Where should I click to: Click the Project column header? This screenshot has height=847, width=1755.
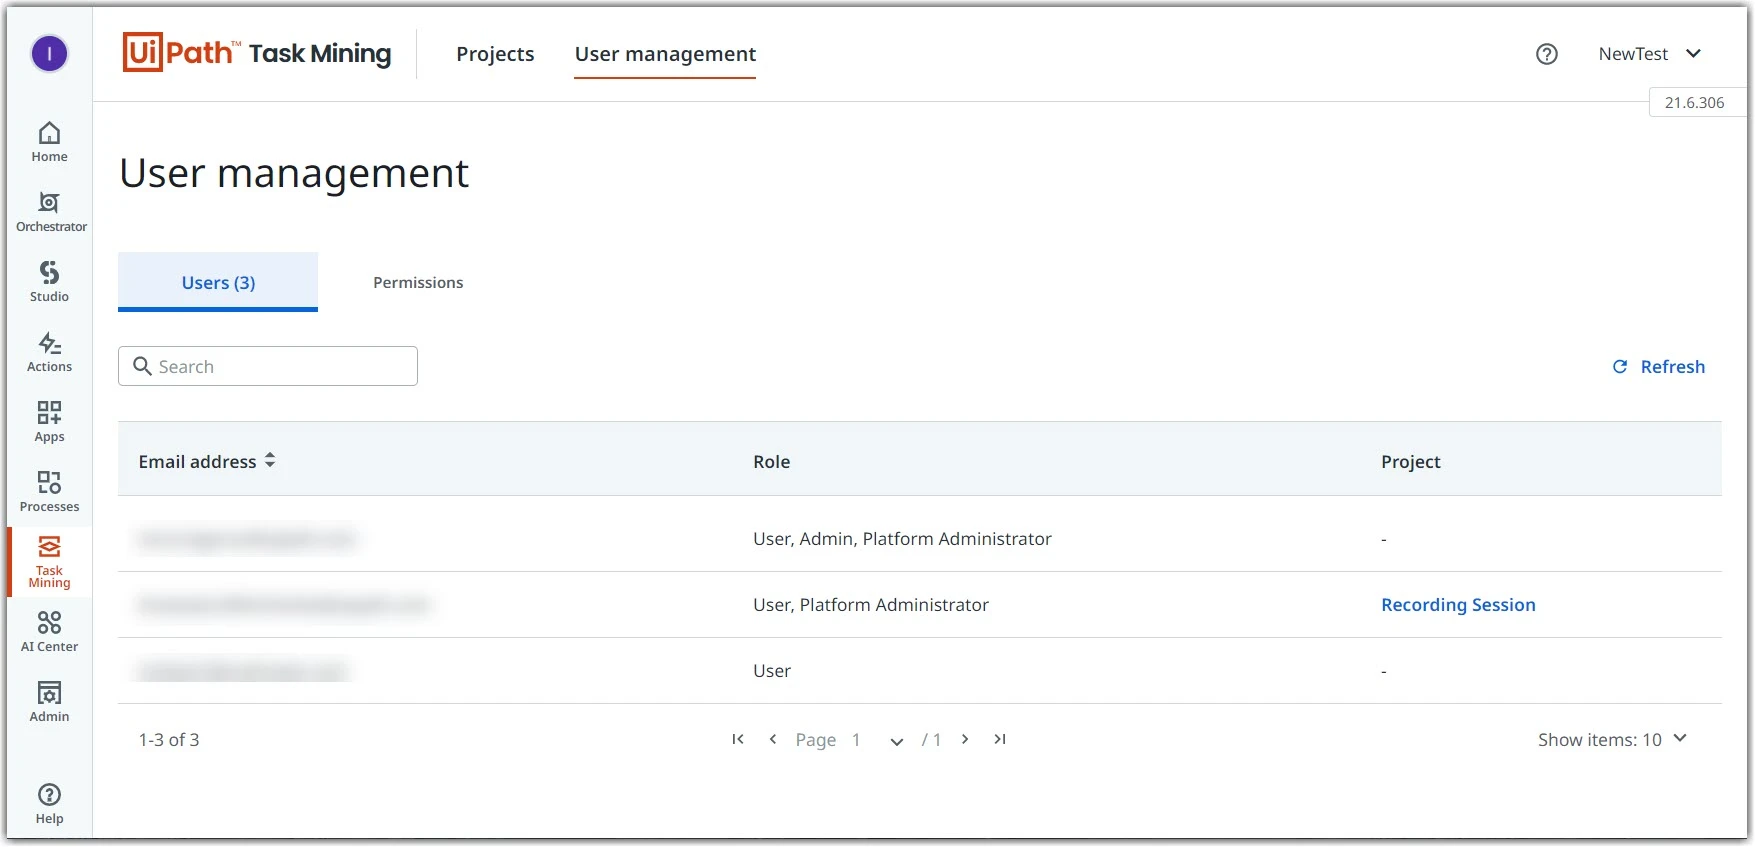(1411, 462)
